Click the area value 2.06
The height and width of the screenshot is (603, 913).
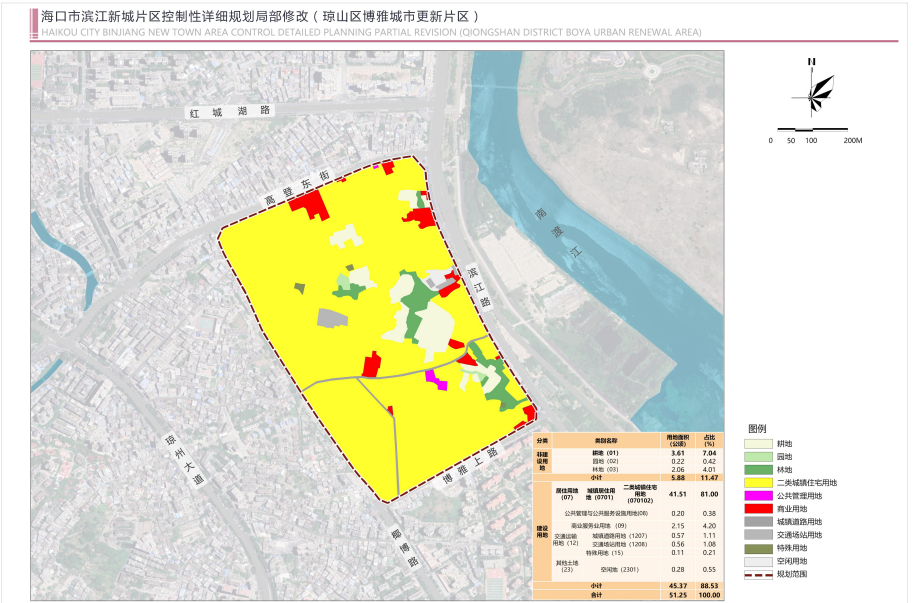click(x=678, y=469)
